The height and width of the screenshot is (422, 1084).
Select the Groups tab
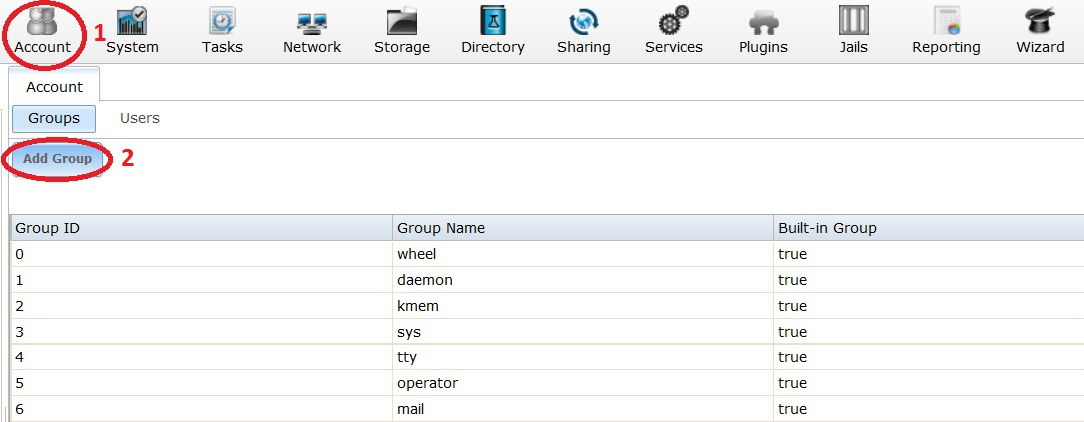(x=54, y=118)
